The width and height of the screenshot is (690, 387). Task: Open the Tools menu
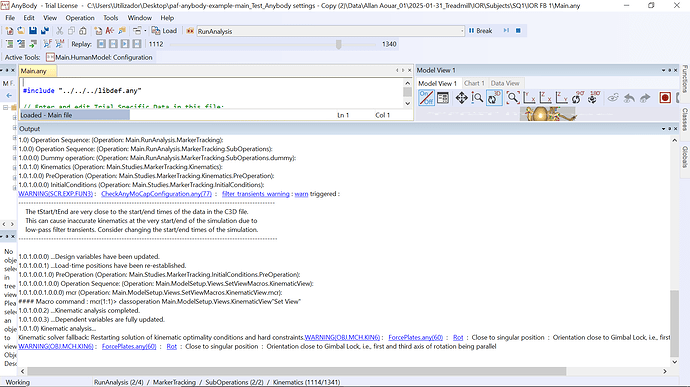[110, 18]
